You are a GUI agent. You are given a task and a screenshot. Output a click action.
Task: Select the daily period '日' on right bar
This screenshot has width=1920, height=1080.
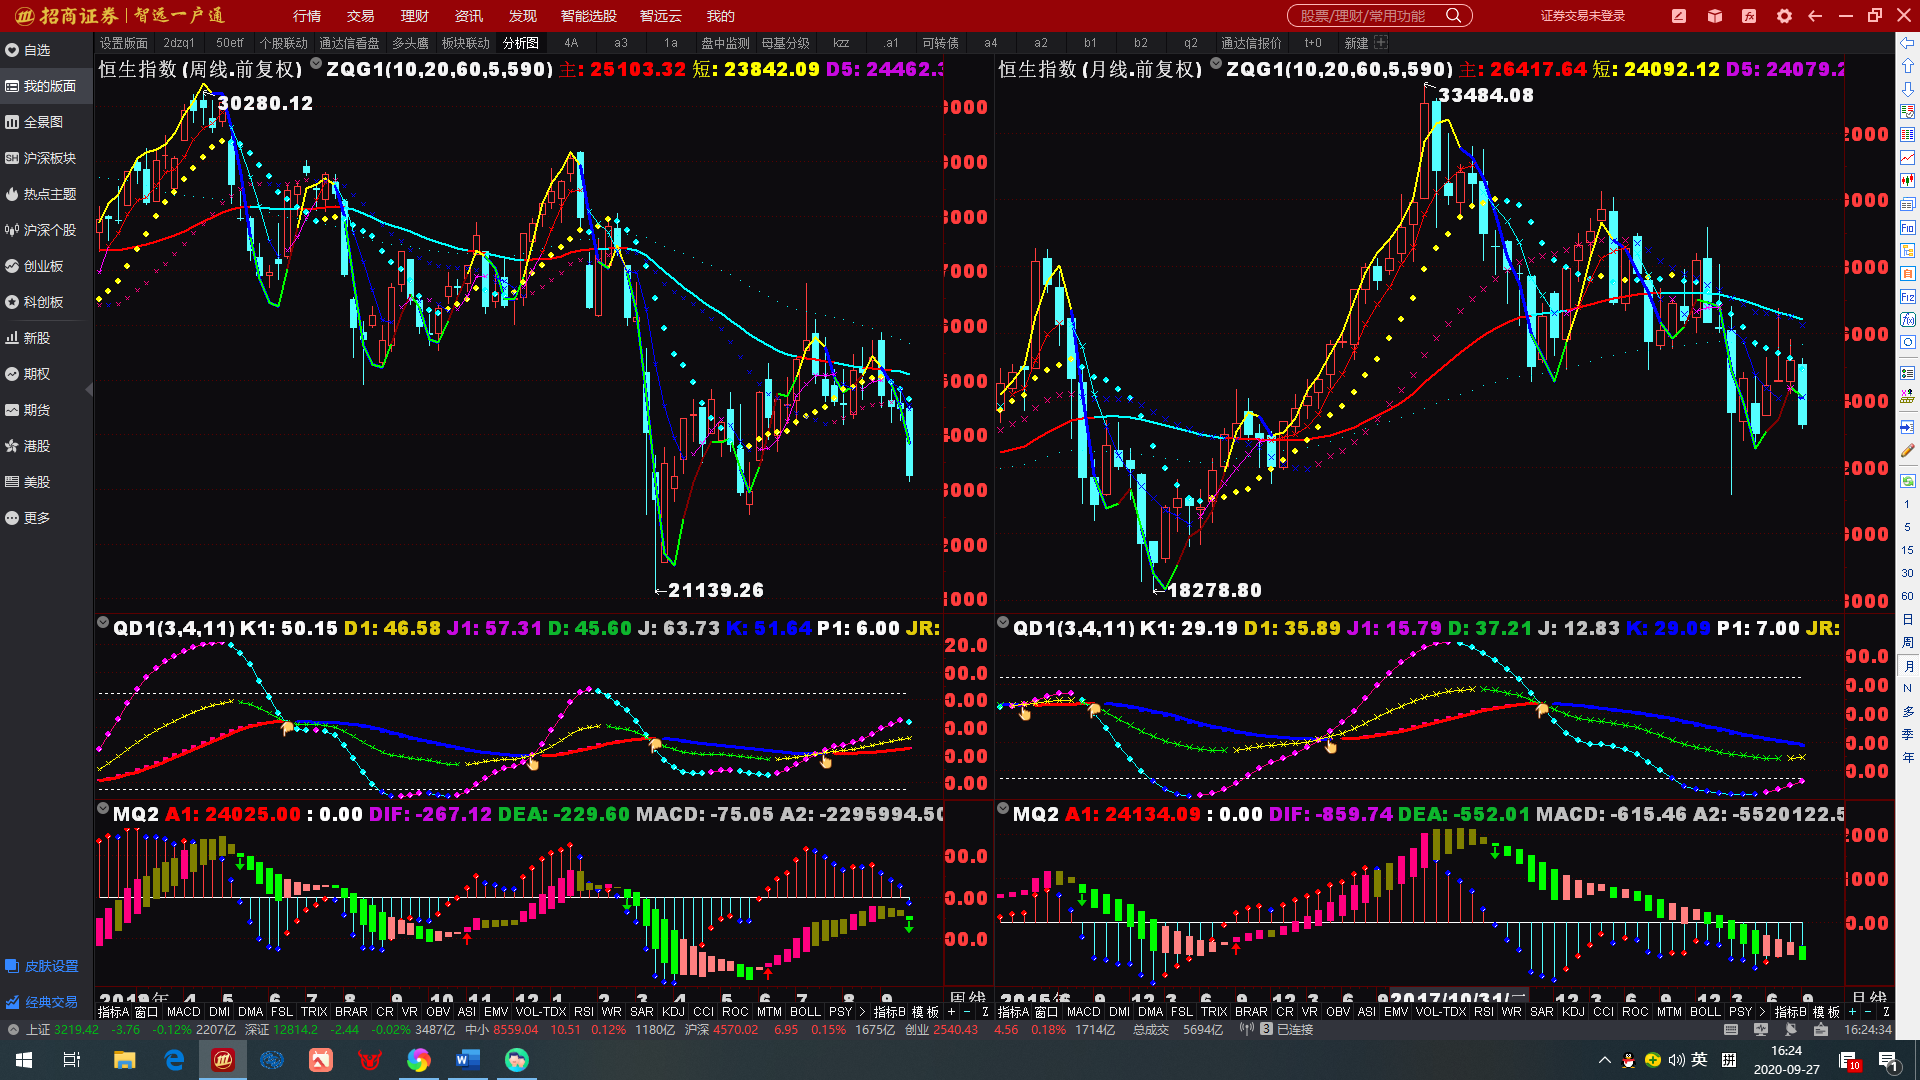click(x=1907, y=620)
